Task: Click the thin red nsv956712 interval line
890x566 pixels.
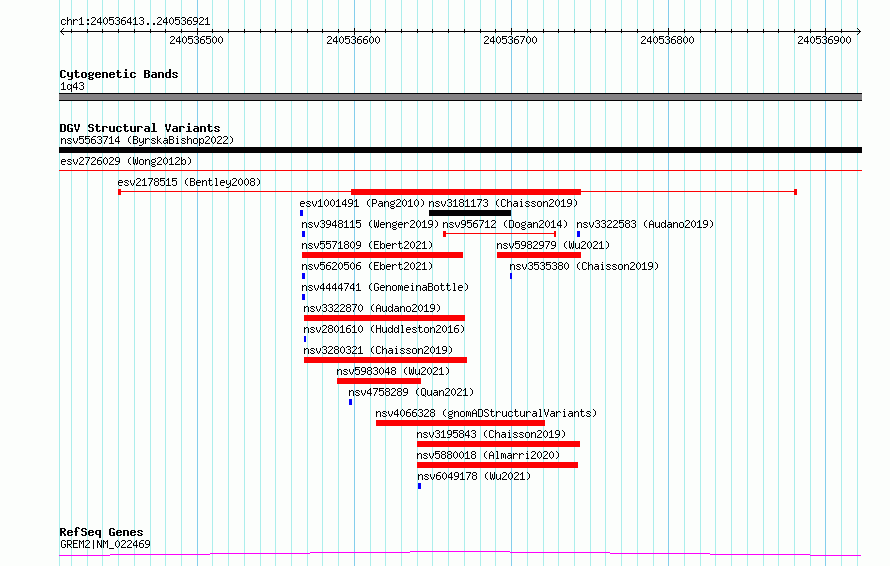Action: click(500, 234)
